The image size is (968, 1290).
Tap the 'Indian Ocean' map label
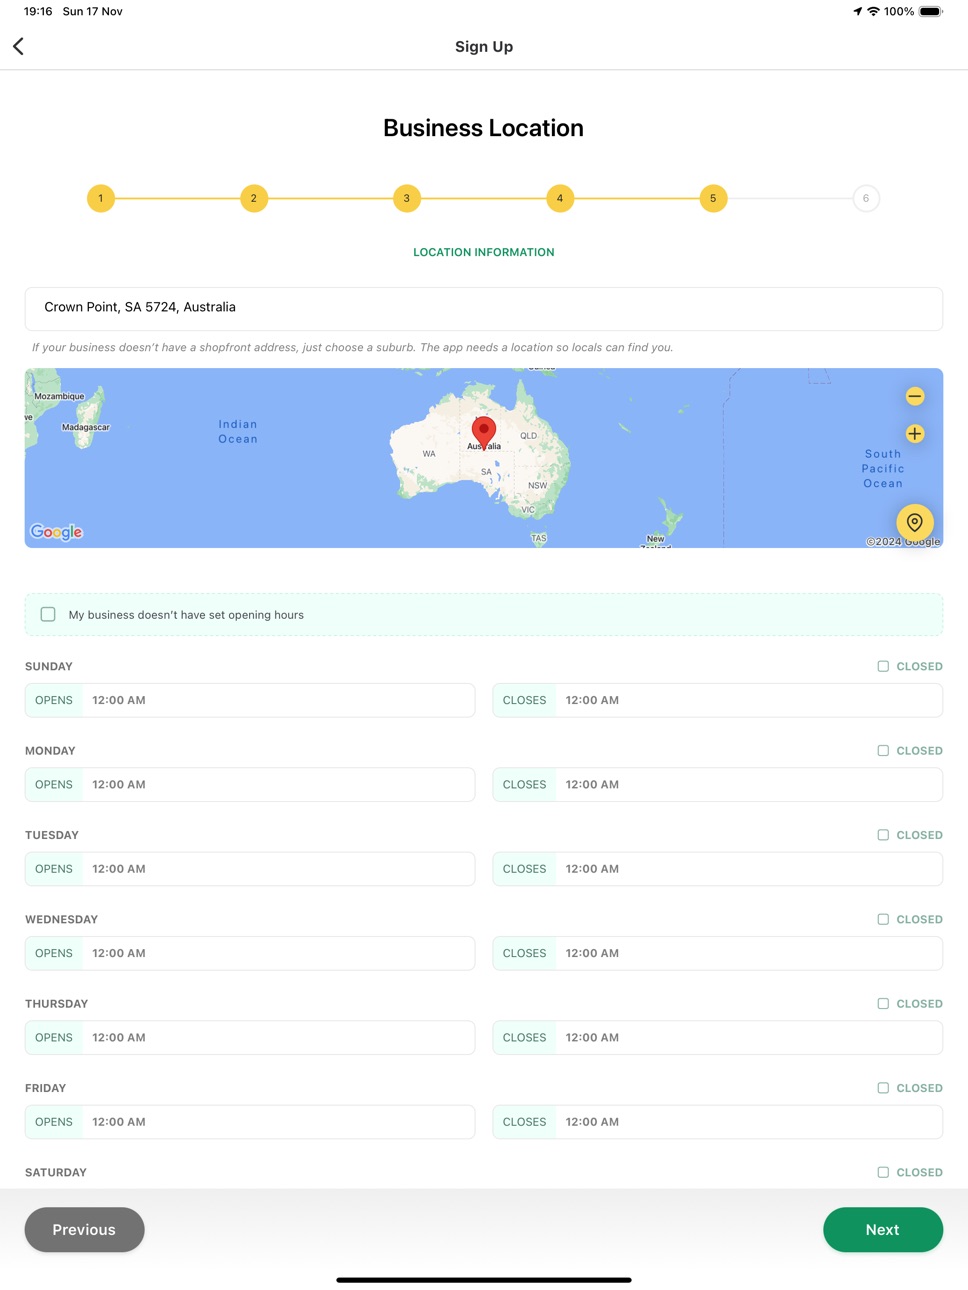coord(238,432)
